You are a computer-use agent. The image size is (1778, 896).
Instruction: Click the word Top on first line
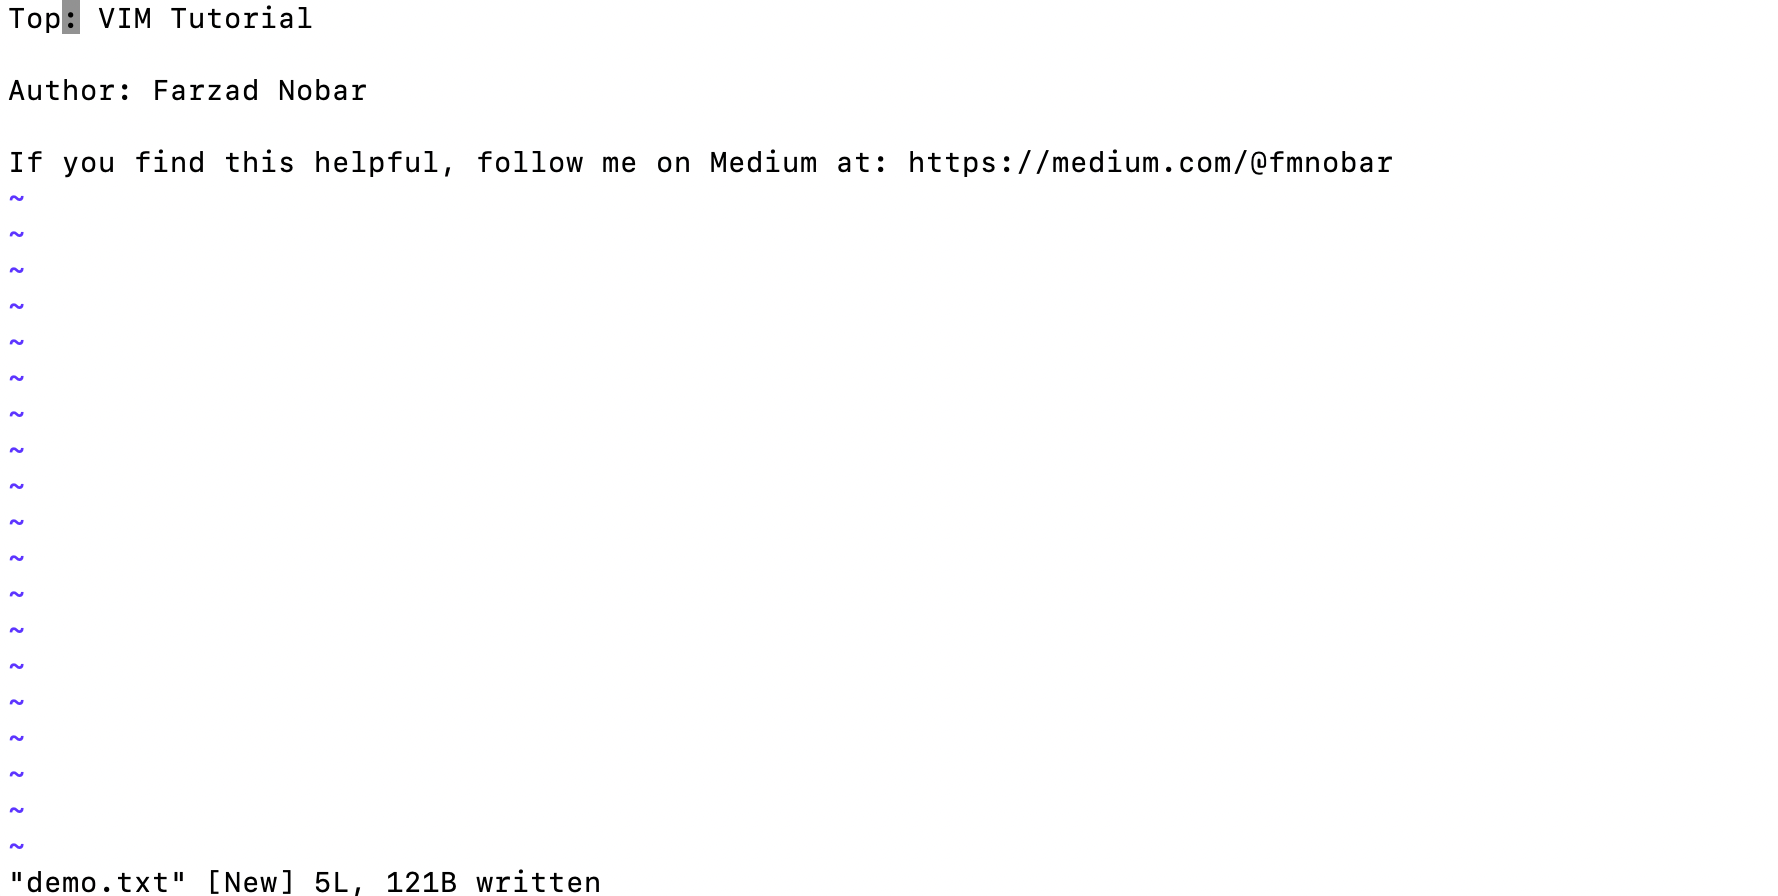(x=35, y=19)
